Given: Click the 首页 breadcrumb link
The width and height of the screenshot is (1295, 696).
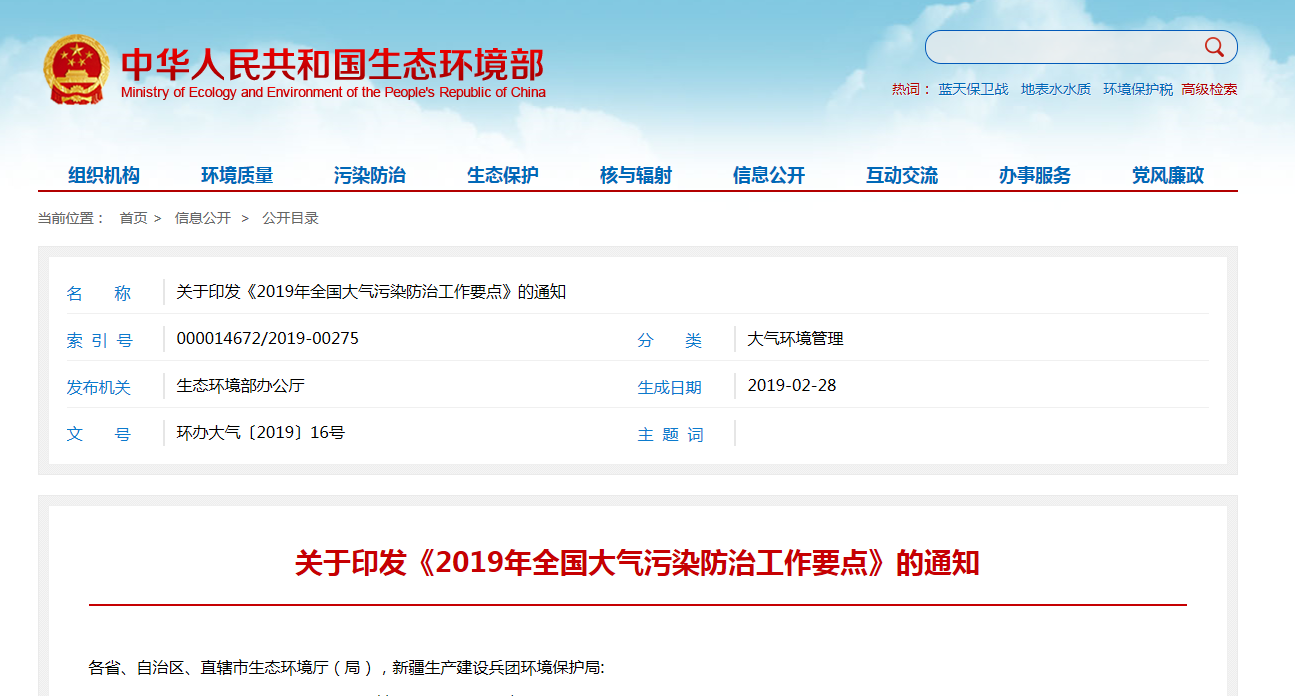Looking at the screenshot, I should pyautogui.click(x=133, y=218).
